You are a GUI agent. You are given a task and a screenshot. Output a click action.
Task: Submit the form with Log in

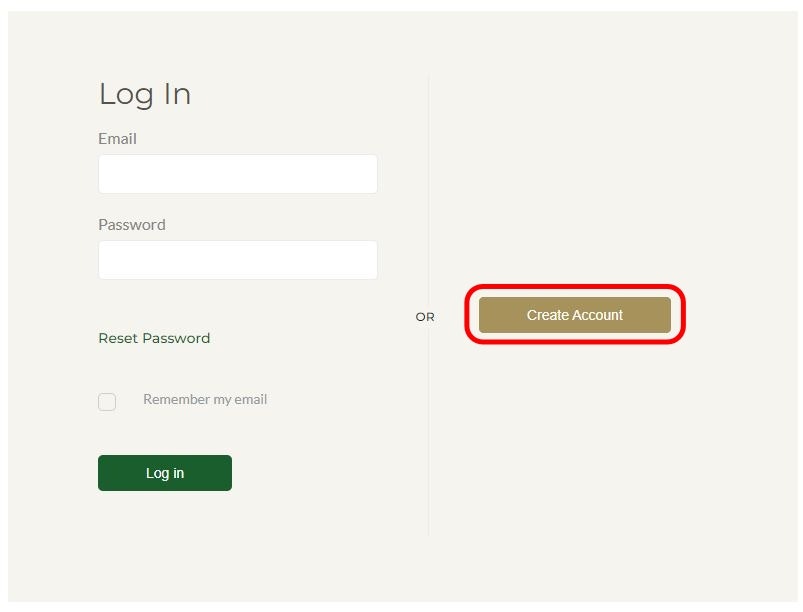tap(165, 473)
